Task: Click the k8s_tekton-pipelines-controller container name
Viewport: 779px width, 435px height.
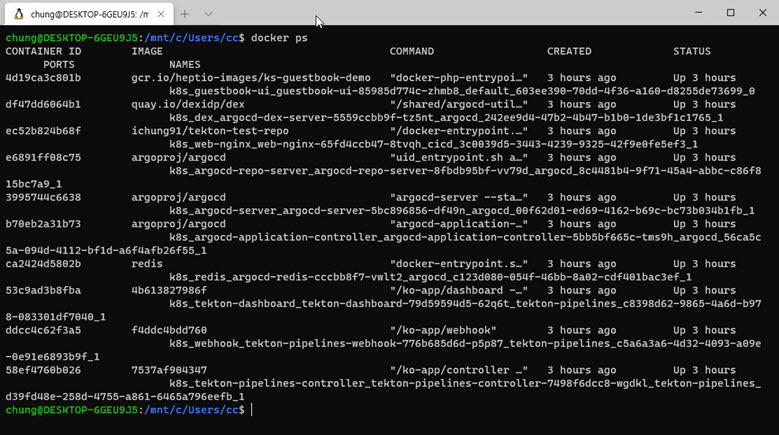Action: point(465,384)
